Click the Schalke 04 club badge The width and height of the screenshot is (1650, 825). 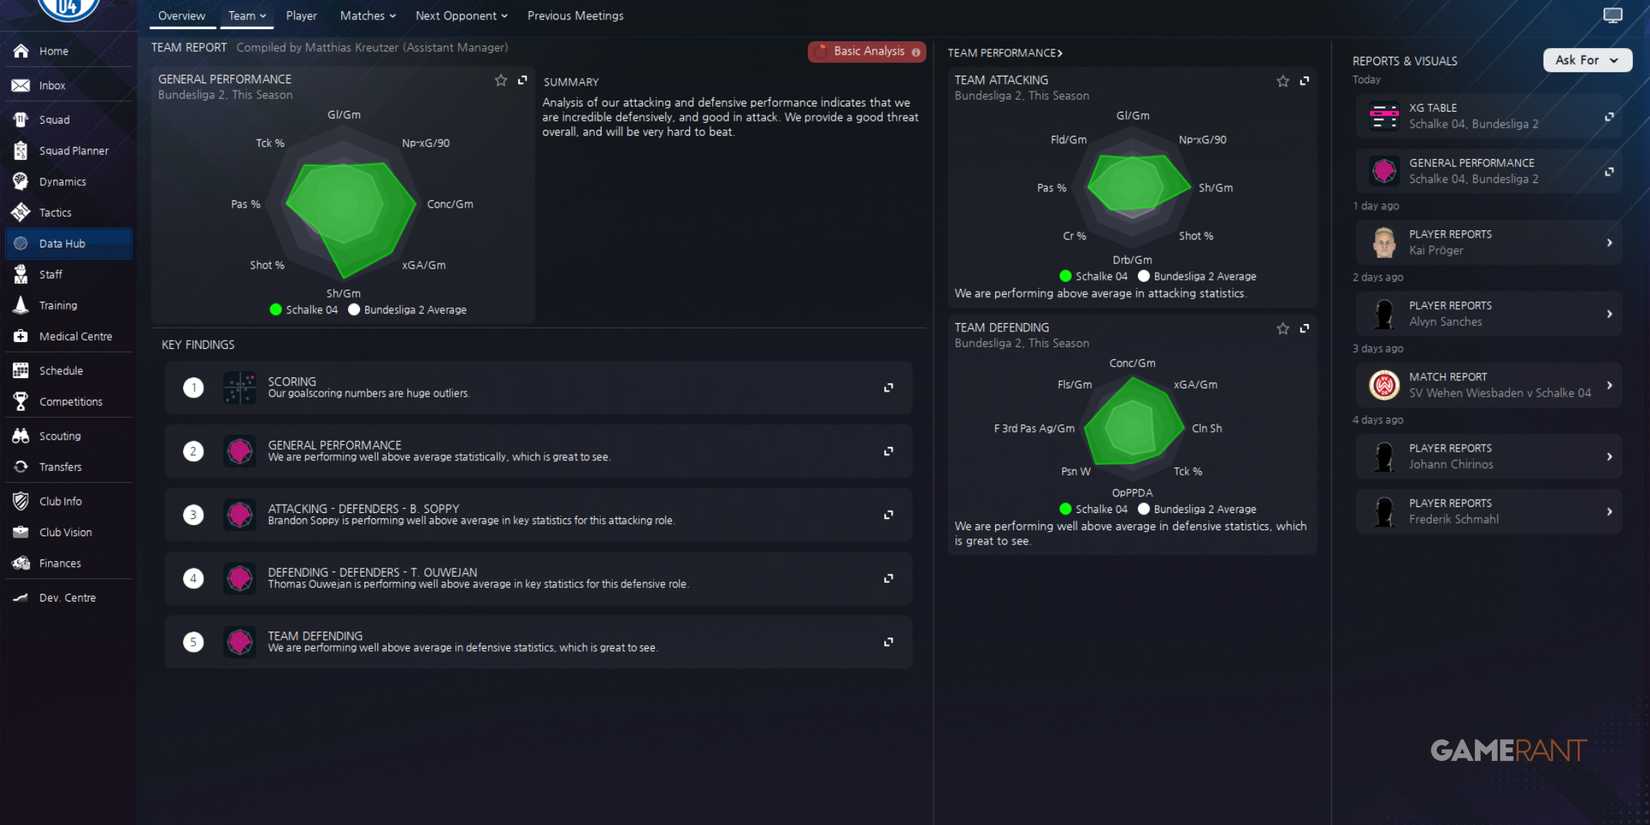coord(68,9)
